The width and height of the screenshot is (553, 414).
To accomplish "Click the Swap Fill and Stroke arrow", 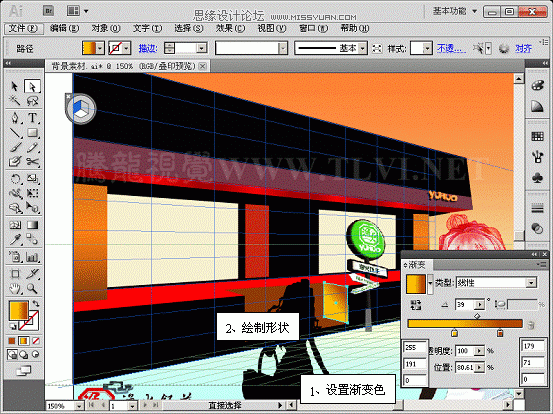I will pos(36,303).
